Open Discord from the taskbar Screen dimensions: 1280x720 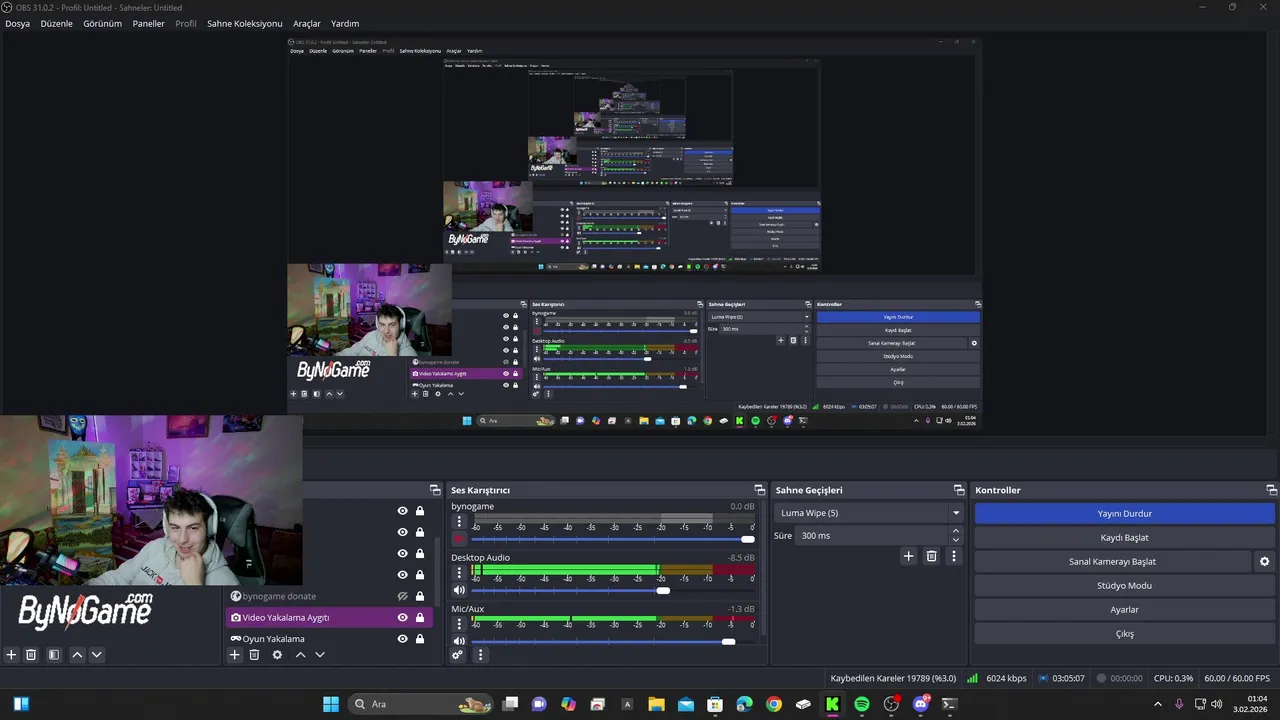coord(920,704)
